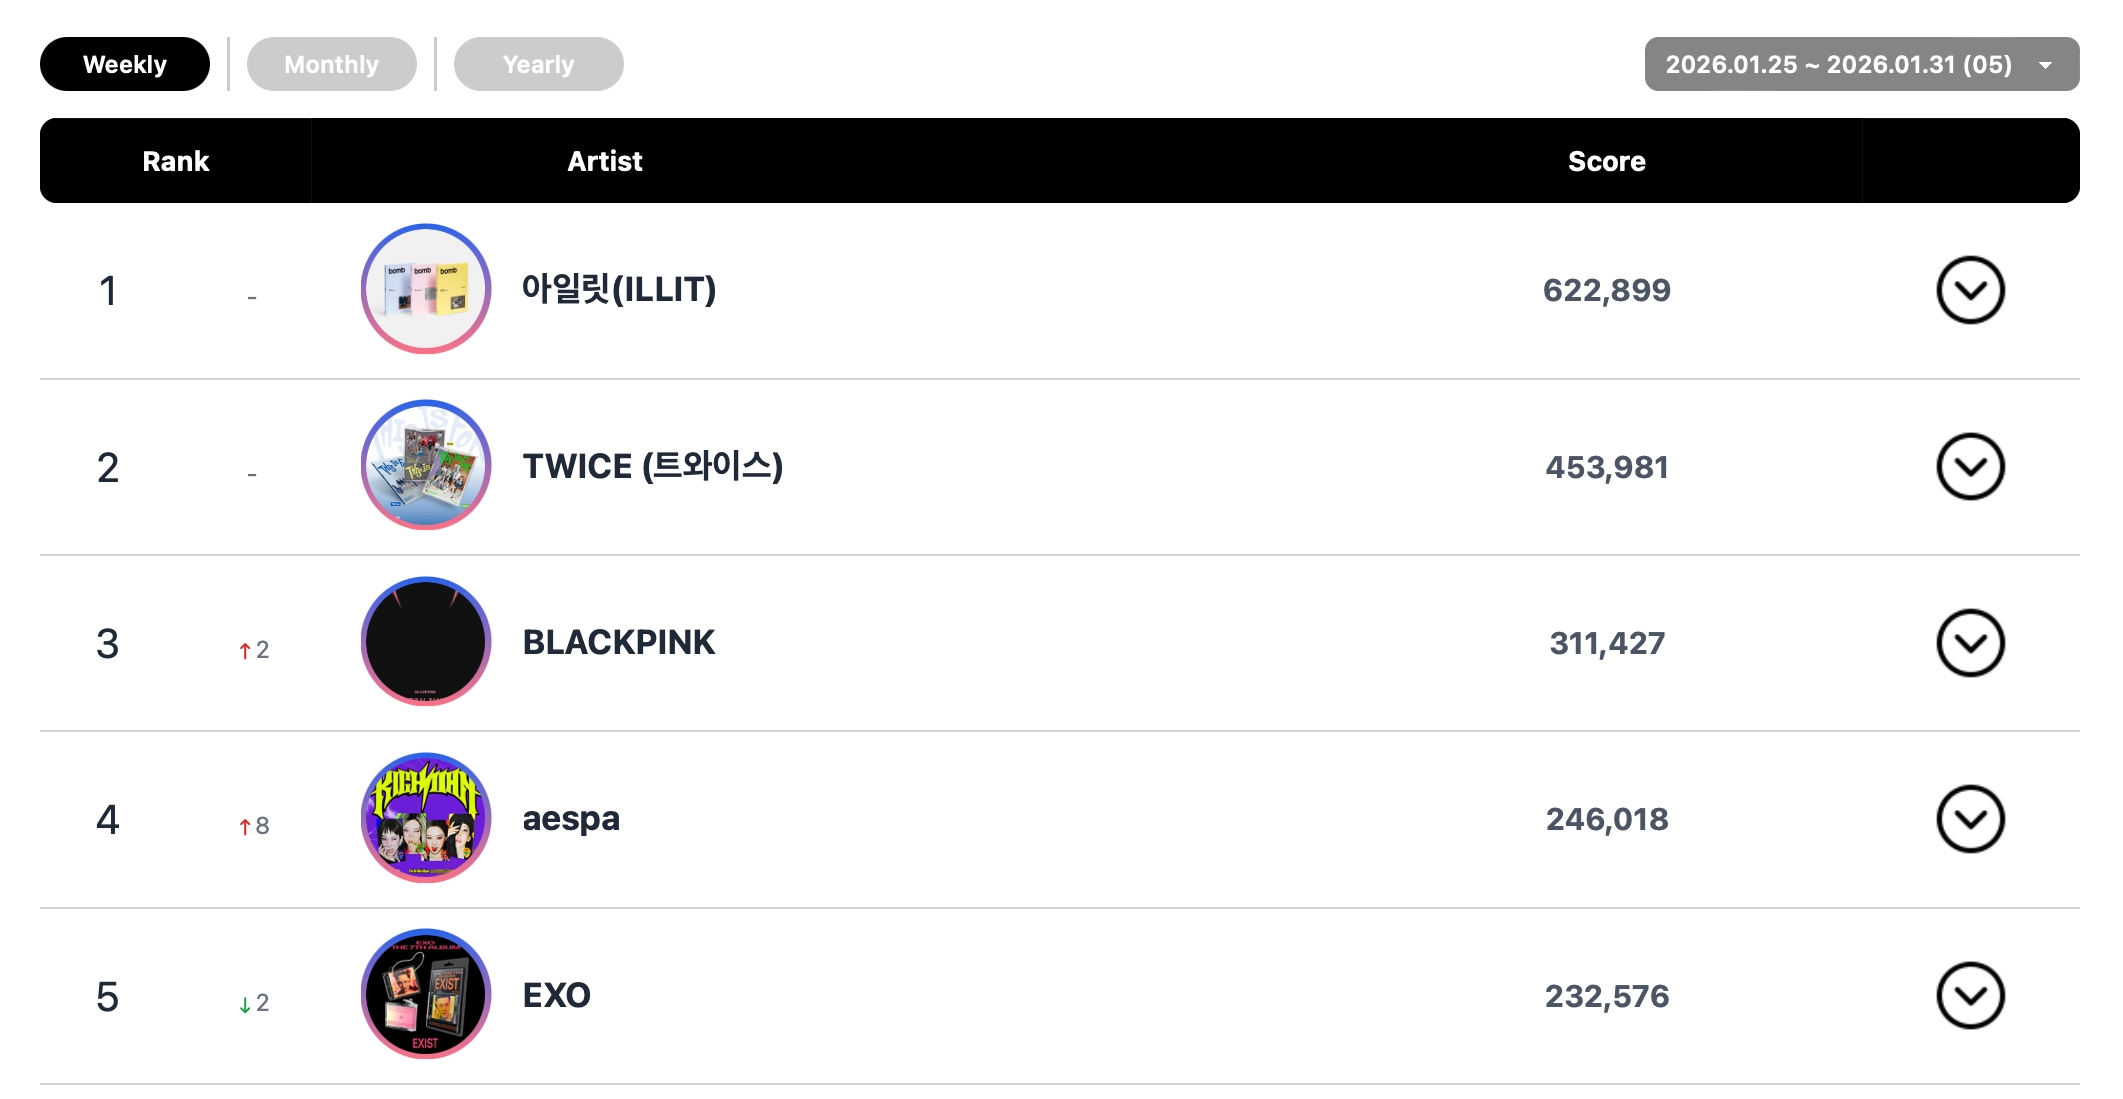Viewport: 2123px width, 1099px height.
Task: Open the BLACKPINK album thumbnail
Action: coord(426,642)
